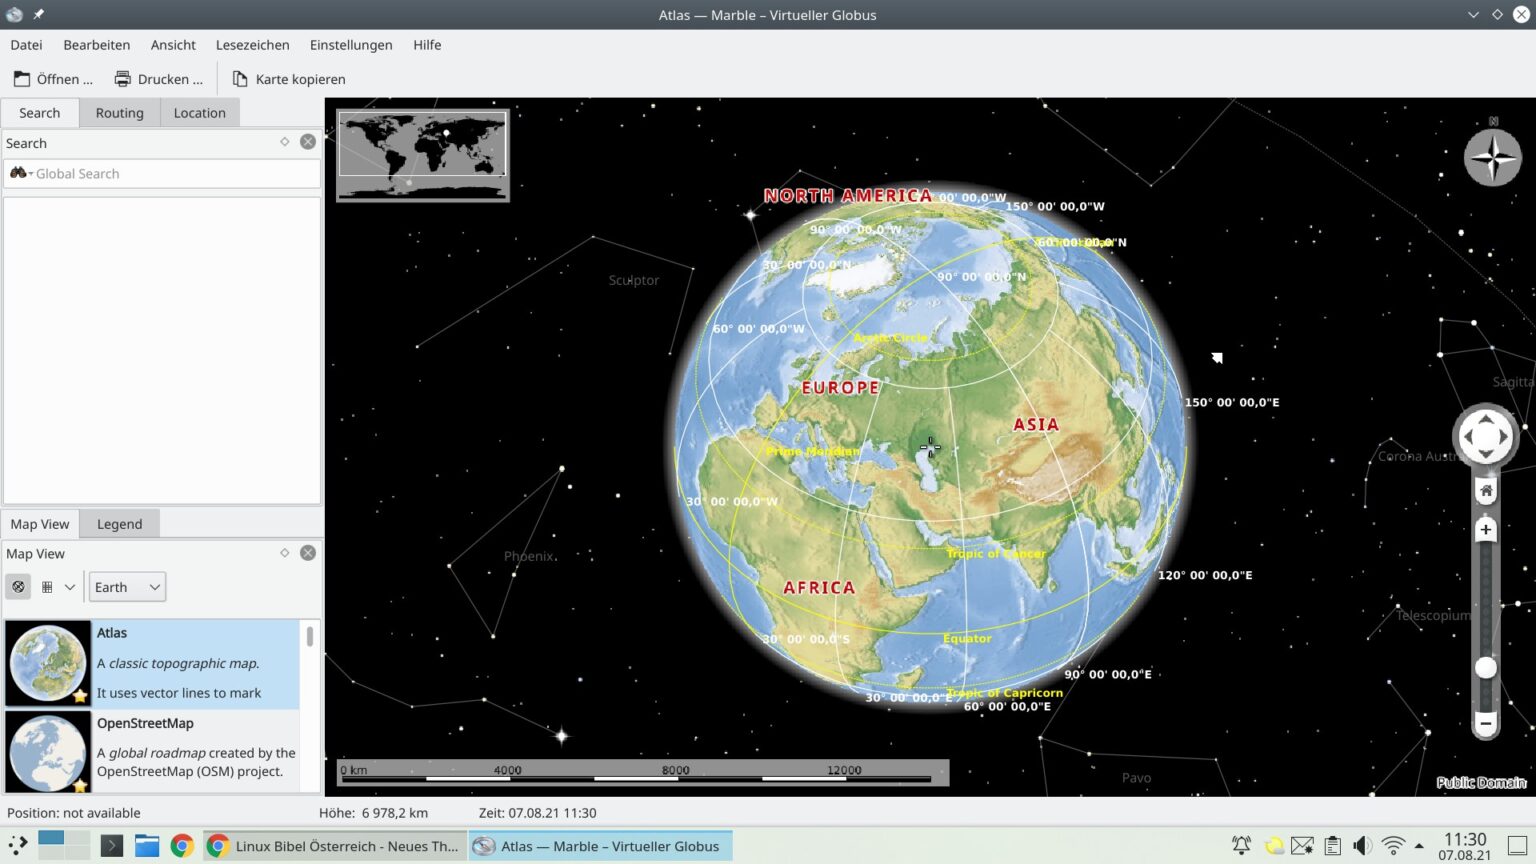Open the Earth celestial body dropdown
This screenshot has width=1536, height=864.
click(x=126, y=587)
